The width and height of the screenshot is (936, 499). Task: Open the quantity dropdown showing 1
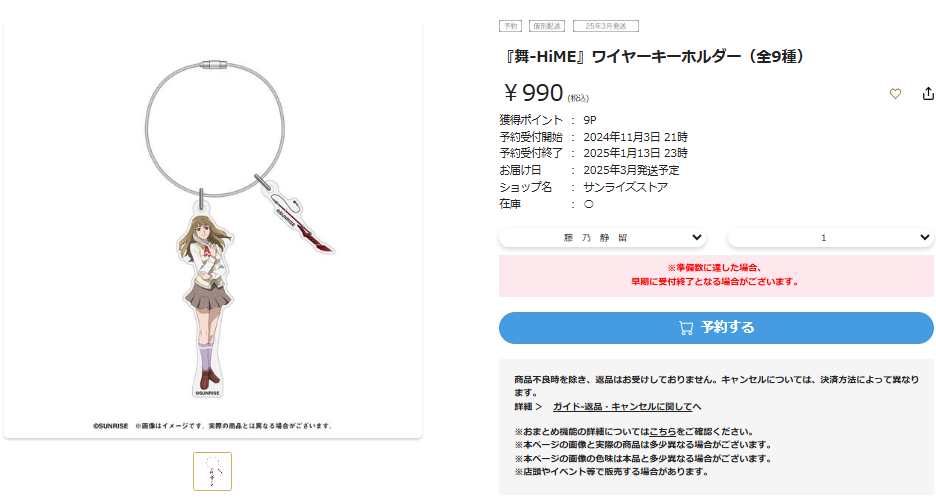830,238
